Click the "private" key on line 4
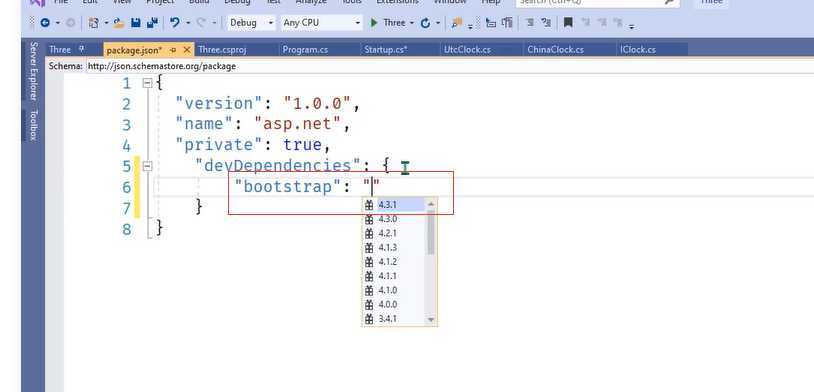Viewport: 814px width, 392px height. (x=219, y=145)
